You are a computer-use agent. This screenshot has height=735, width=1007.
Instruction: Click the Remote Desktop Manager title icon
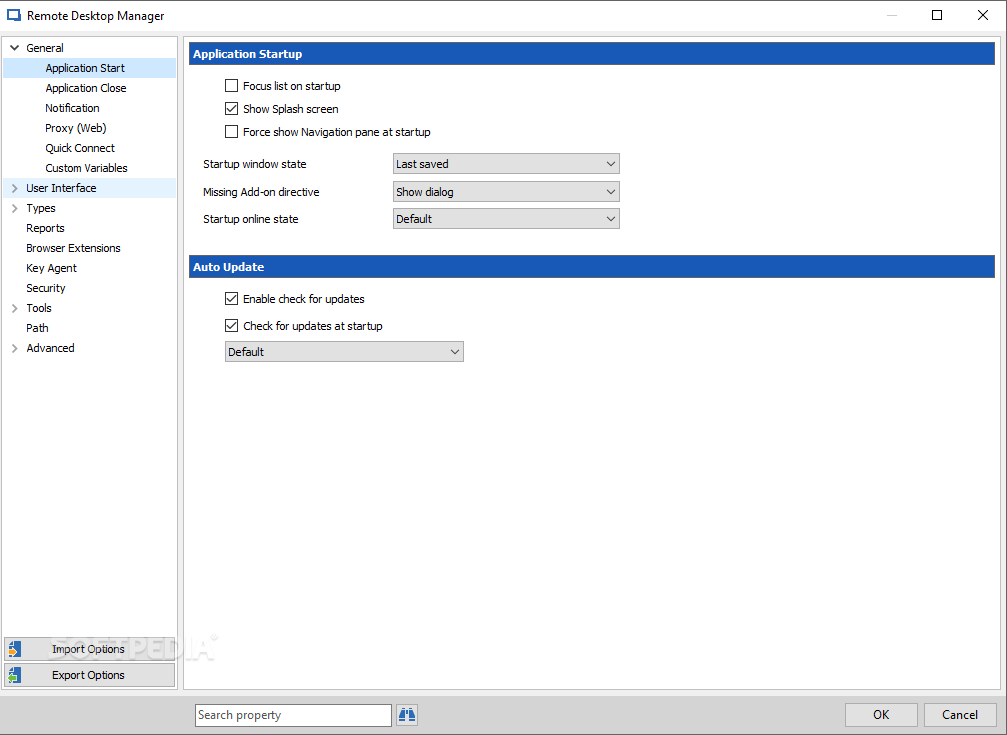click(x=13, y=15)
